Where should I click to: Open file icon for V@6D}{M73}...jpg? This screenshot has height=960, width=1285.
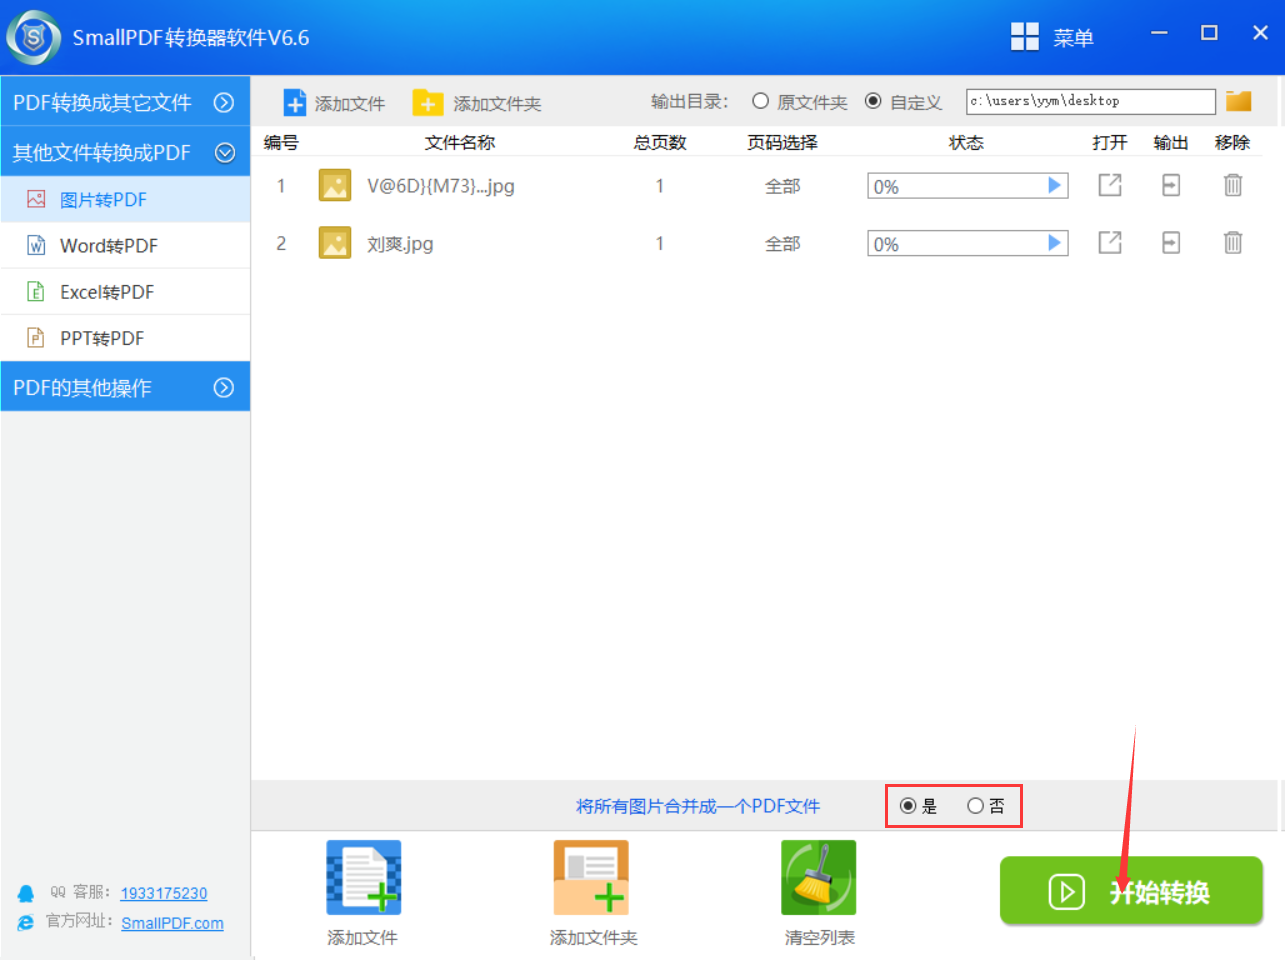pyautogui.click(x=1110, y=185)
